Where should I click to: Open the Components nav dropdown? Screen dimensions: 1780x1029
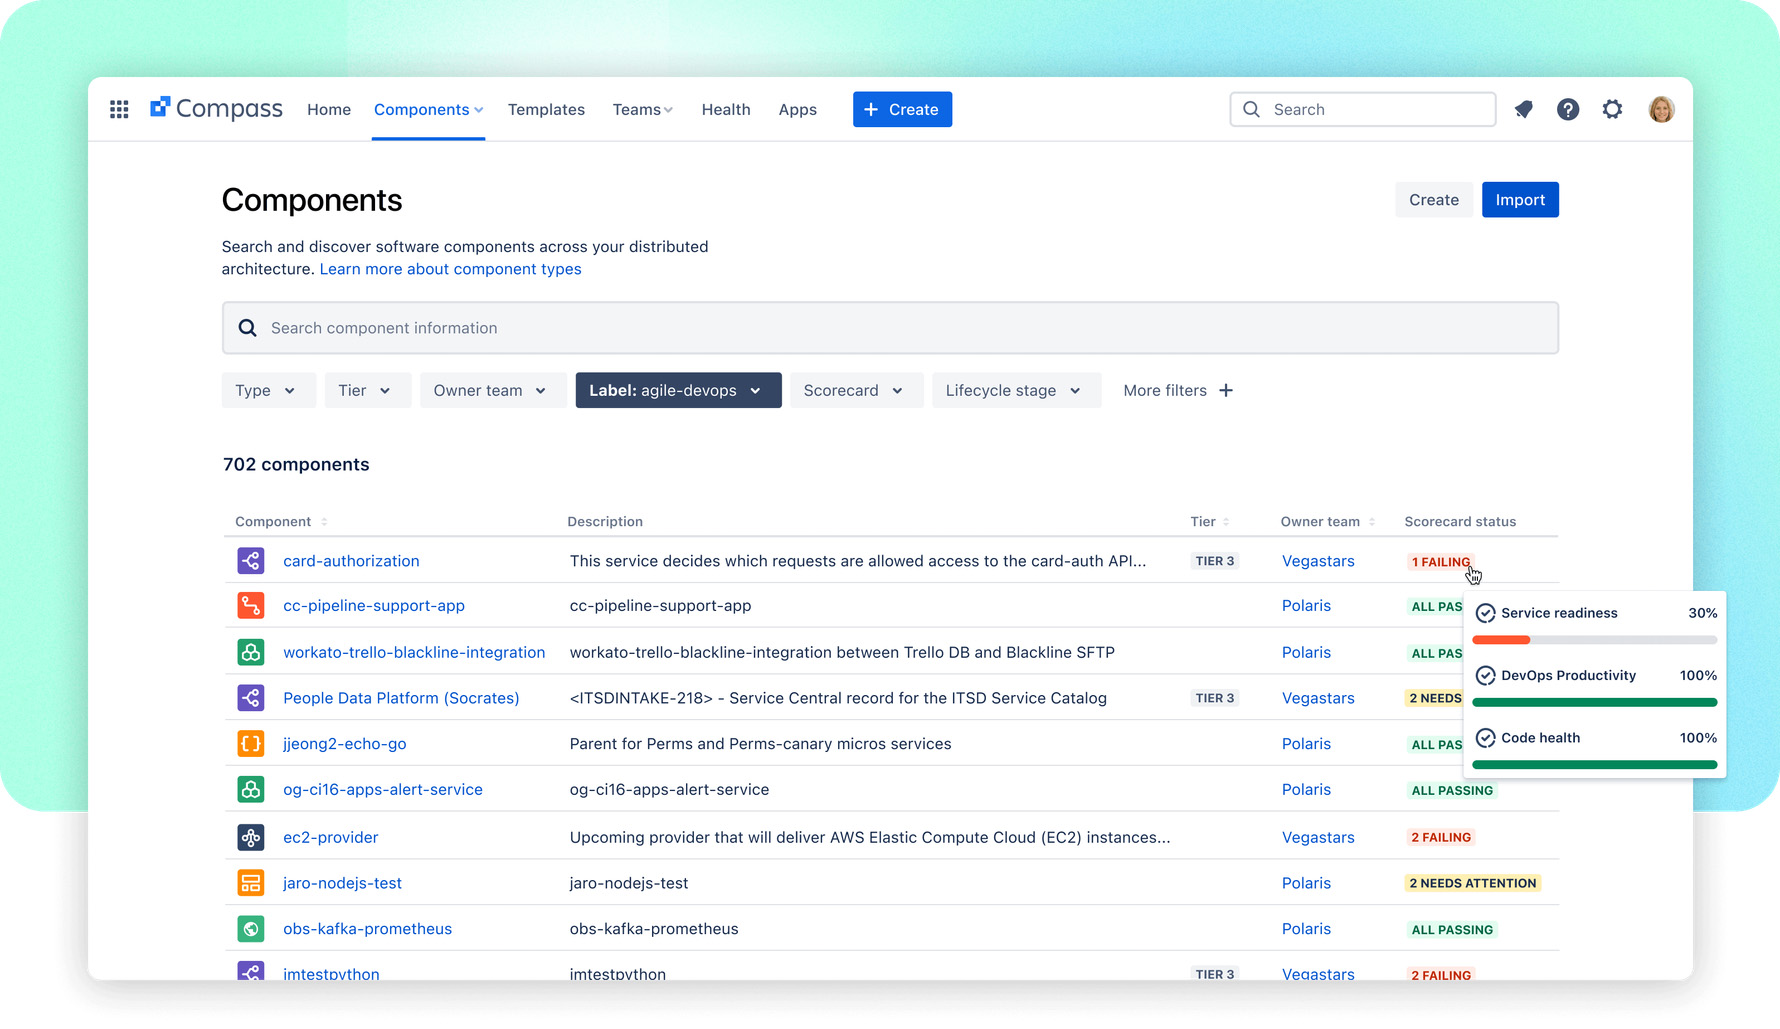click(428, 109)
